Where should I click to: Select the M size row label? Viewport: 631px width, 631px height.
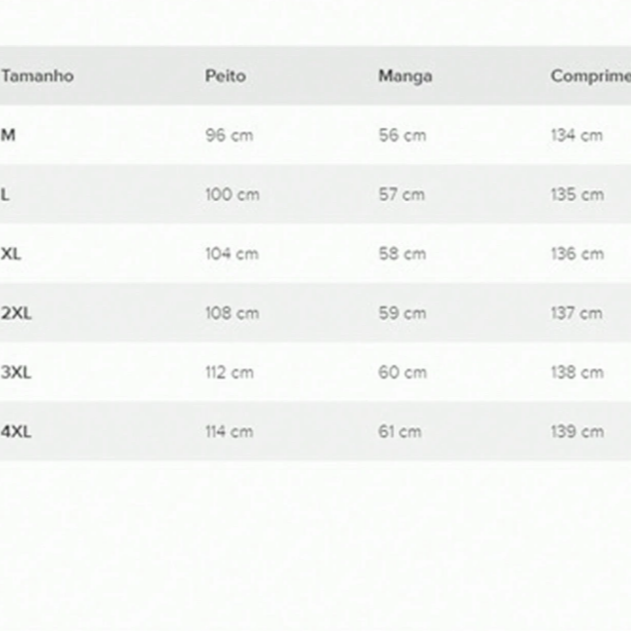pos(8,135)
